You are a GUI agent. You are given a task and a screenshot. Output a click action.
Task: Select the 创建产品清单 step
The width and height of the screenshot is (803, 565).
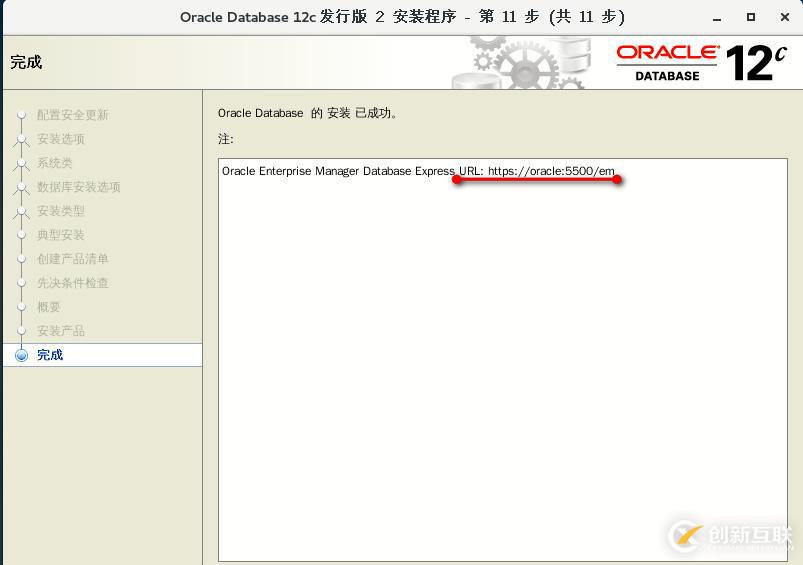point(72,259)
